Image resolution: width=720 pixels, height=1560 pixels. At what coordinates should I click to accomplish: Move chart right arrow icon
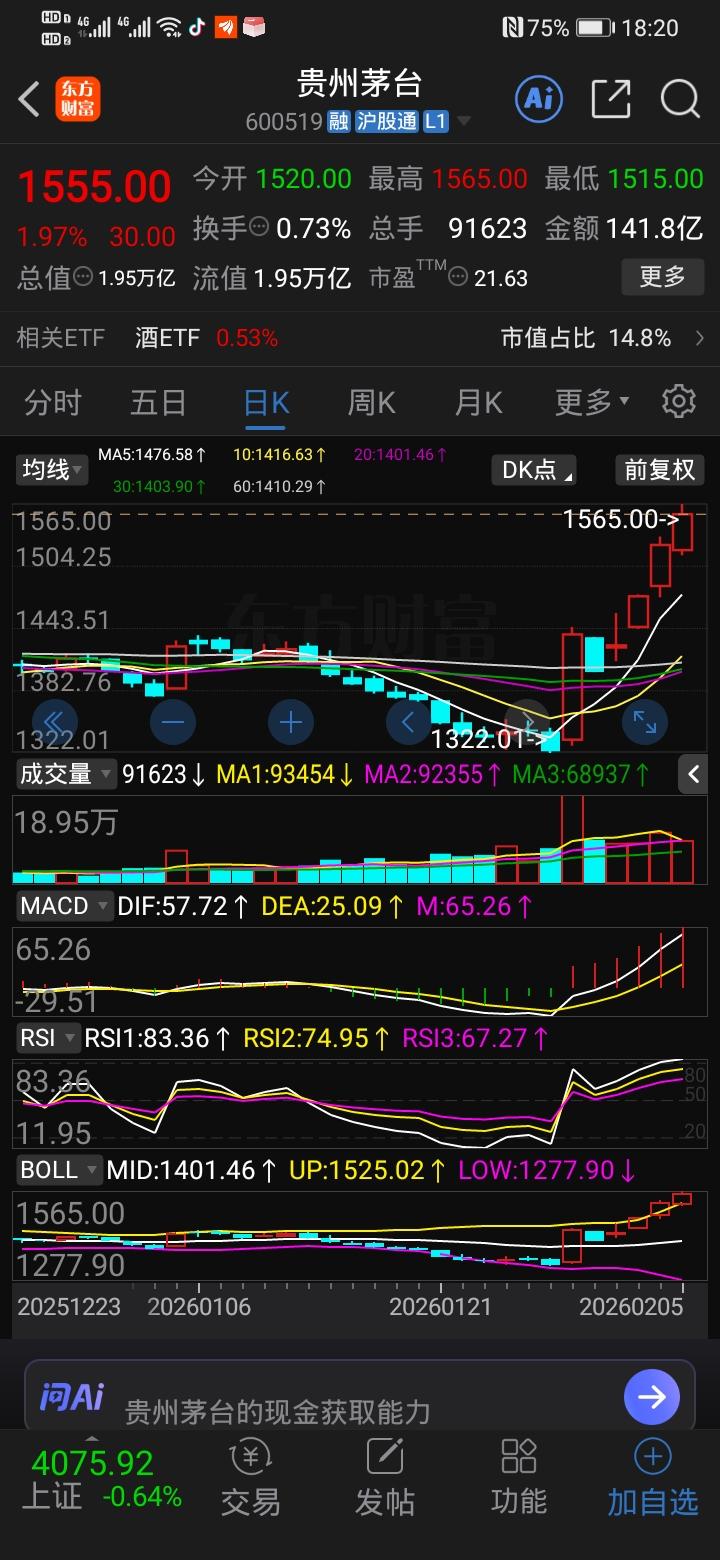click(x=527, y=721)
